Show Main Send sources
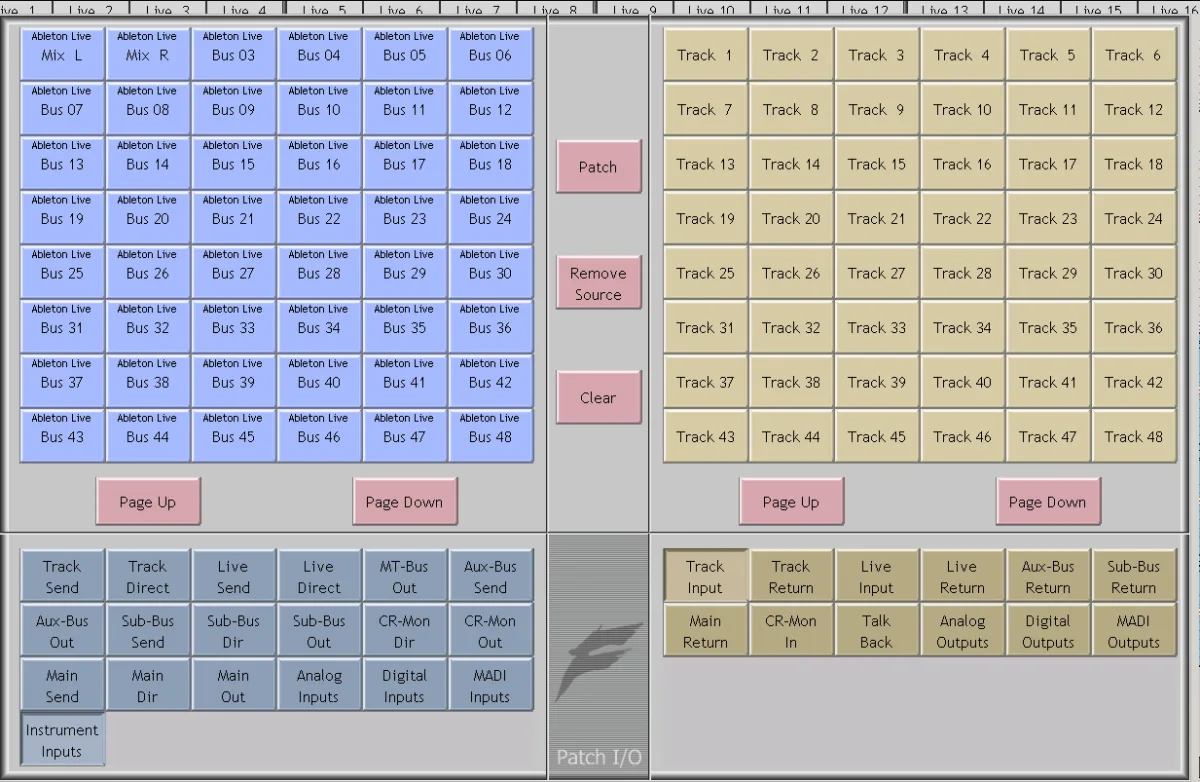Image resolution: width=1200 pixels, height=782 pixels. point(62,686)
